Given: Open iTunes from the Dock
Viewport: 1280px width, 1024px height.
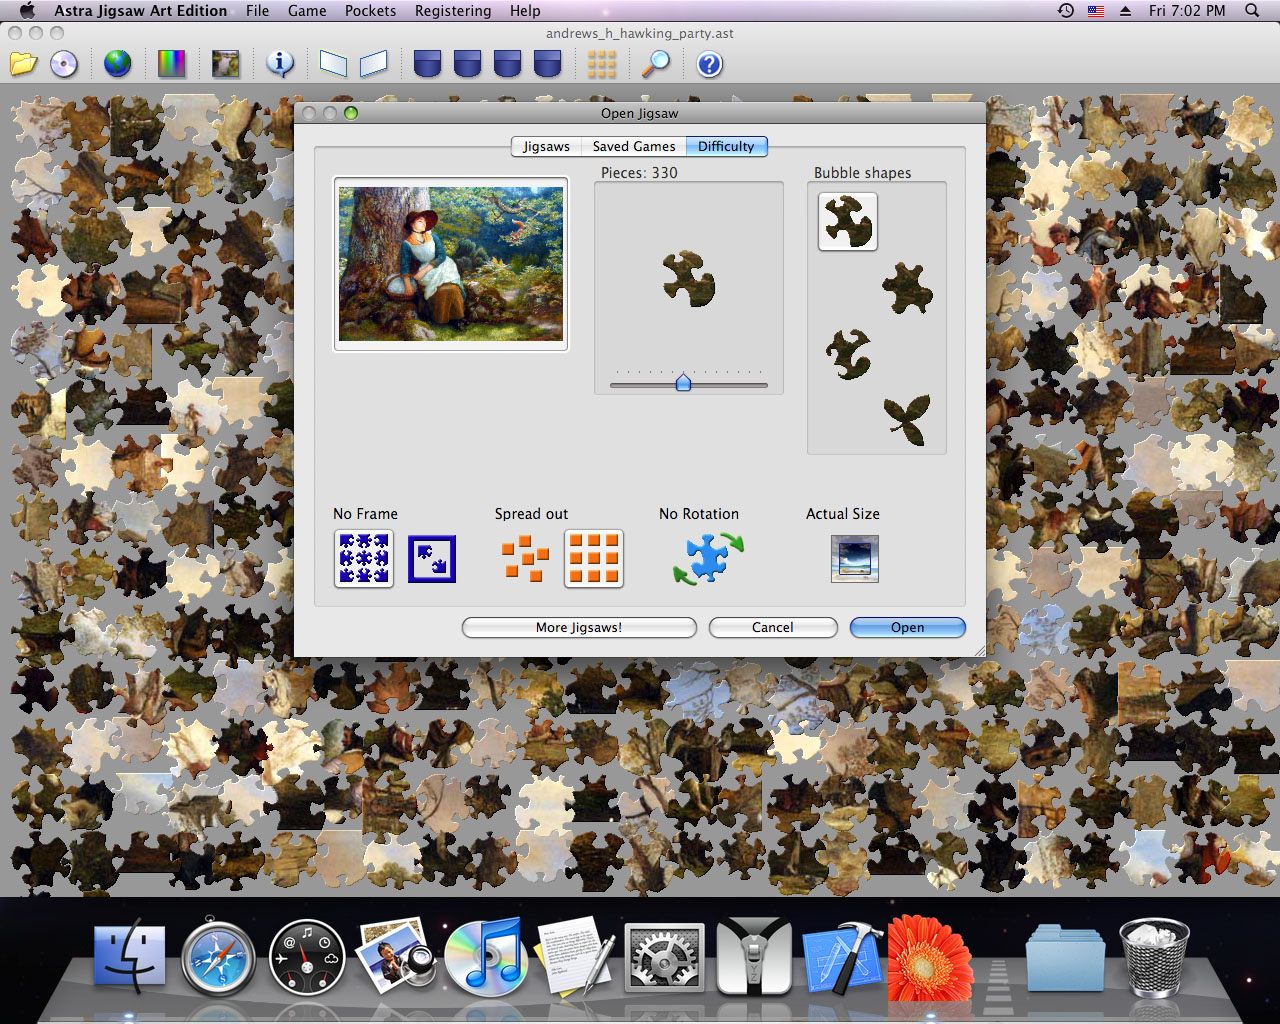Looking at the screenshot, I should tap(484, 957).
